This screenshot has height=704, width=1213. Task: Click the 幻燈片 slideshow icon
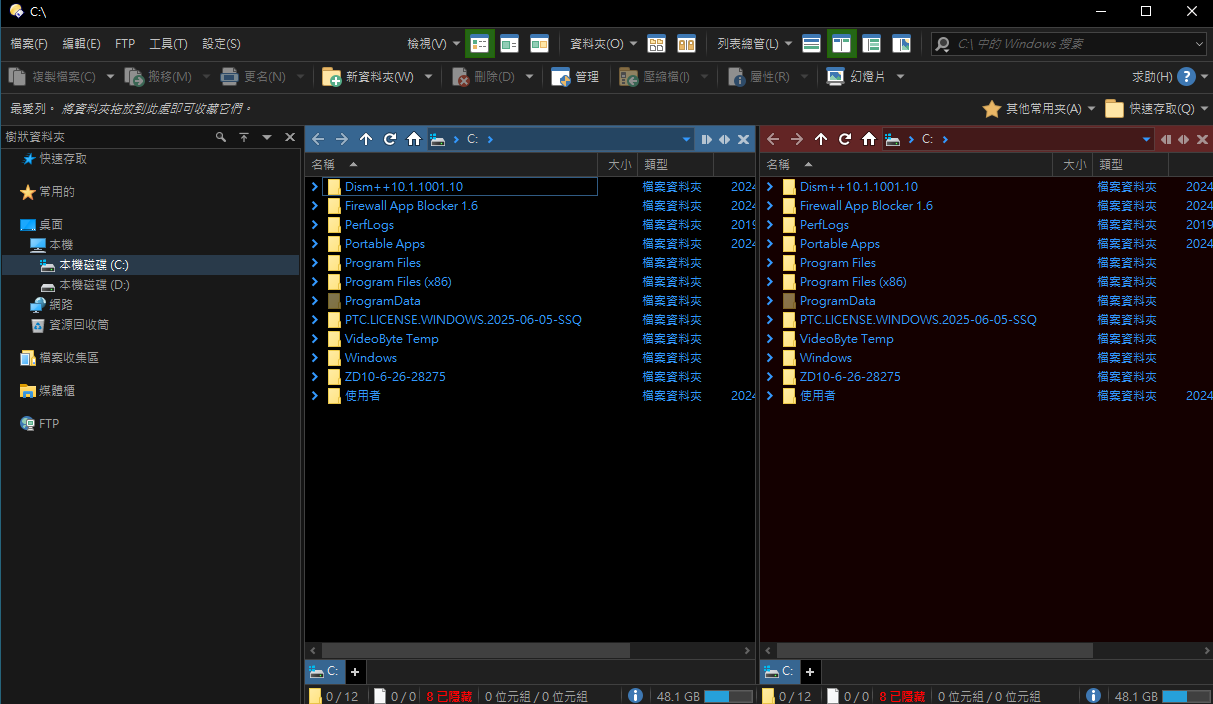pyautogui.click(x=835, y=77)
